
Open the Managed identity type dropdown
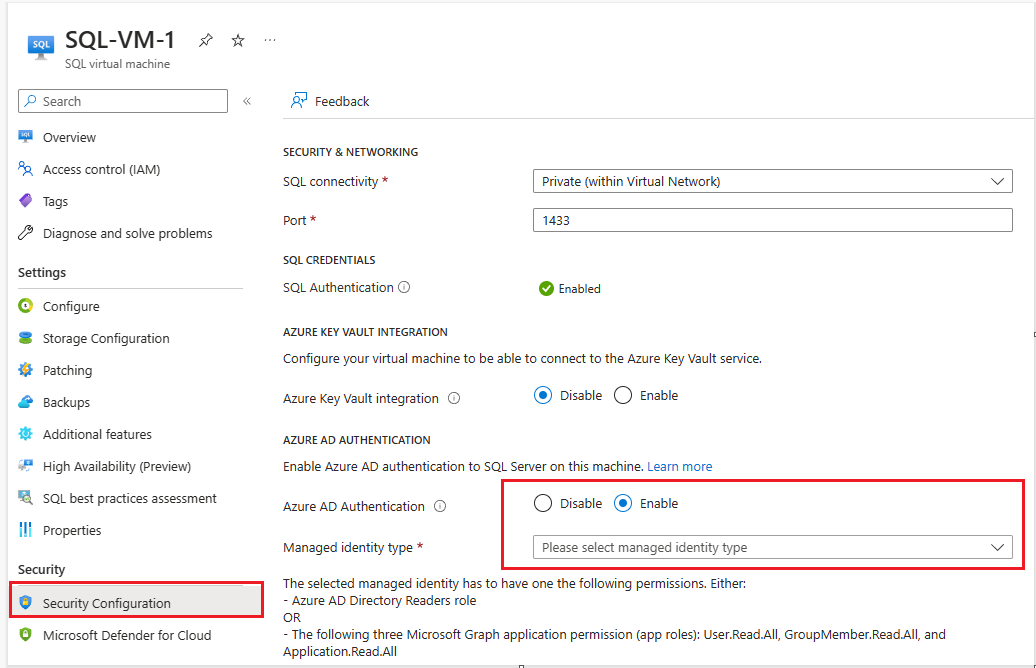click(772, 547)
